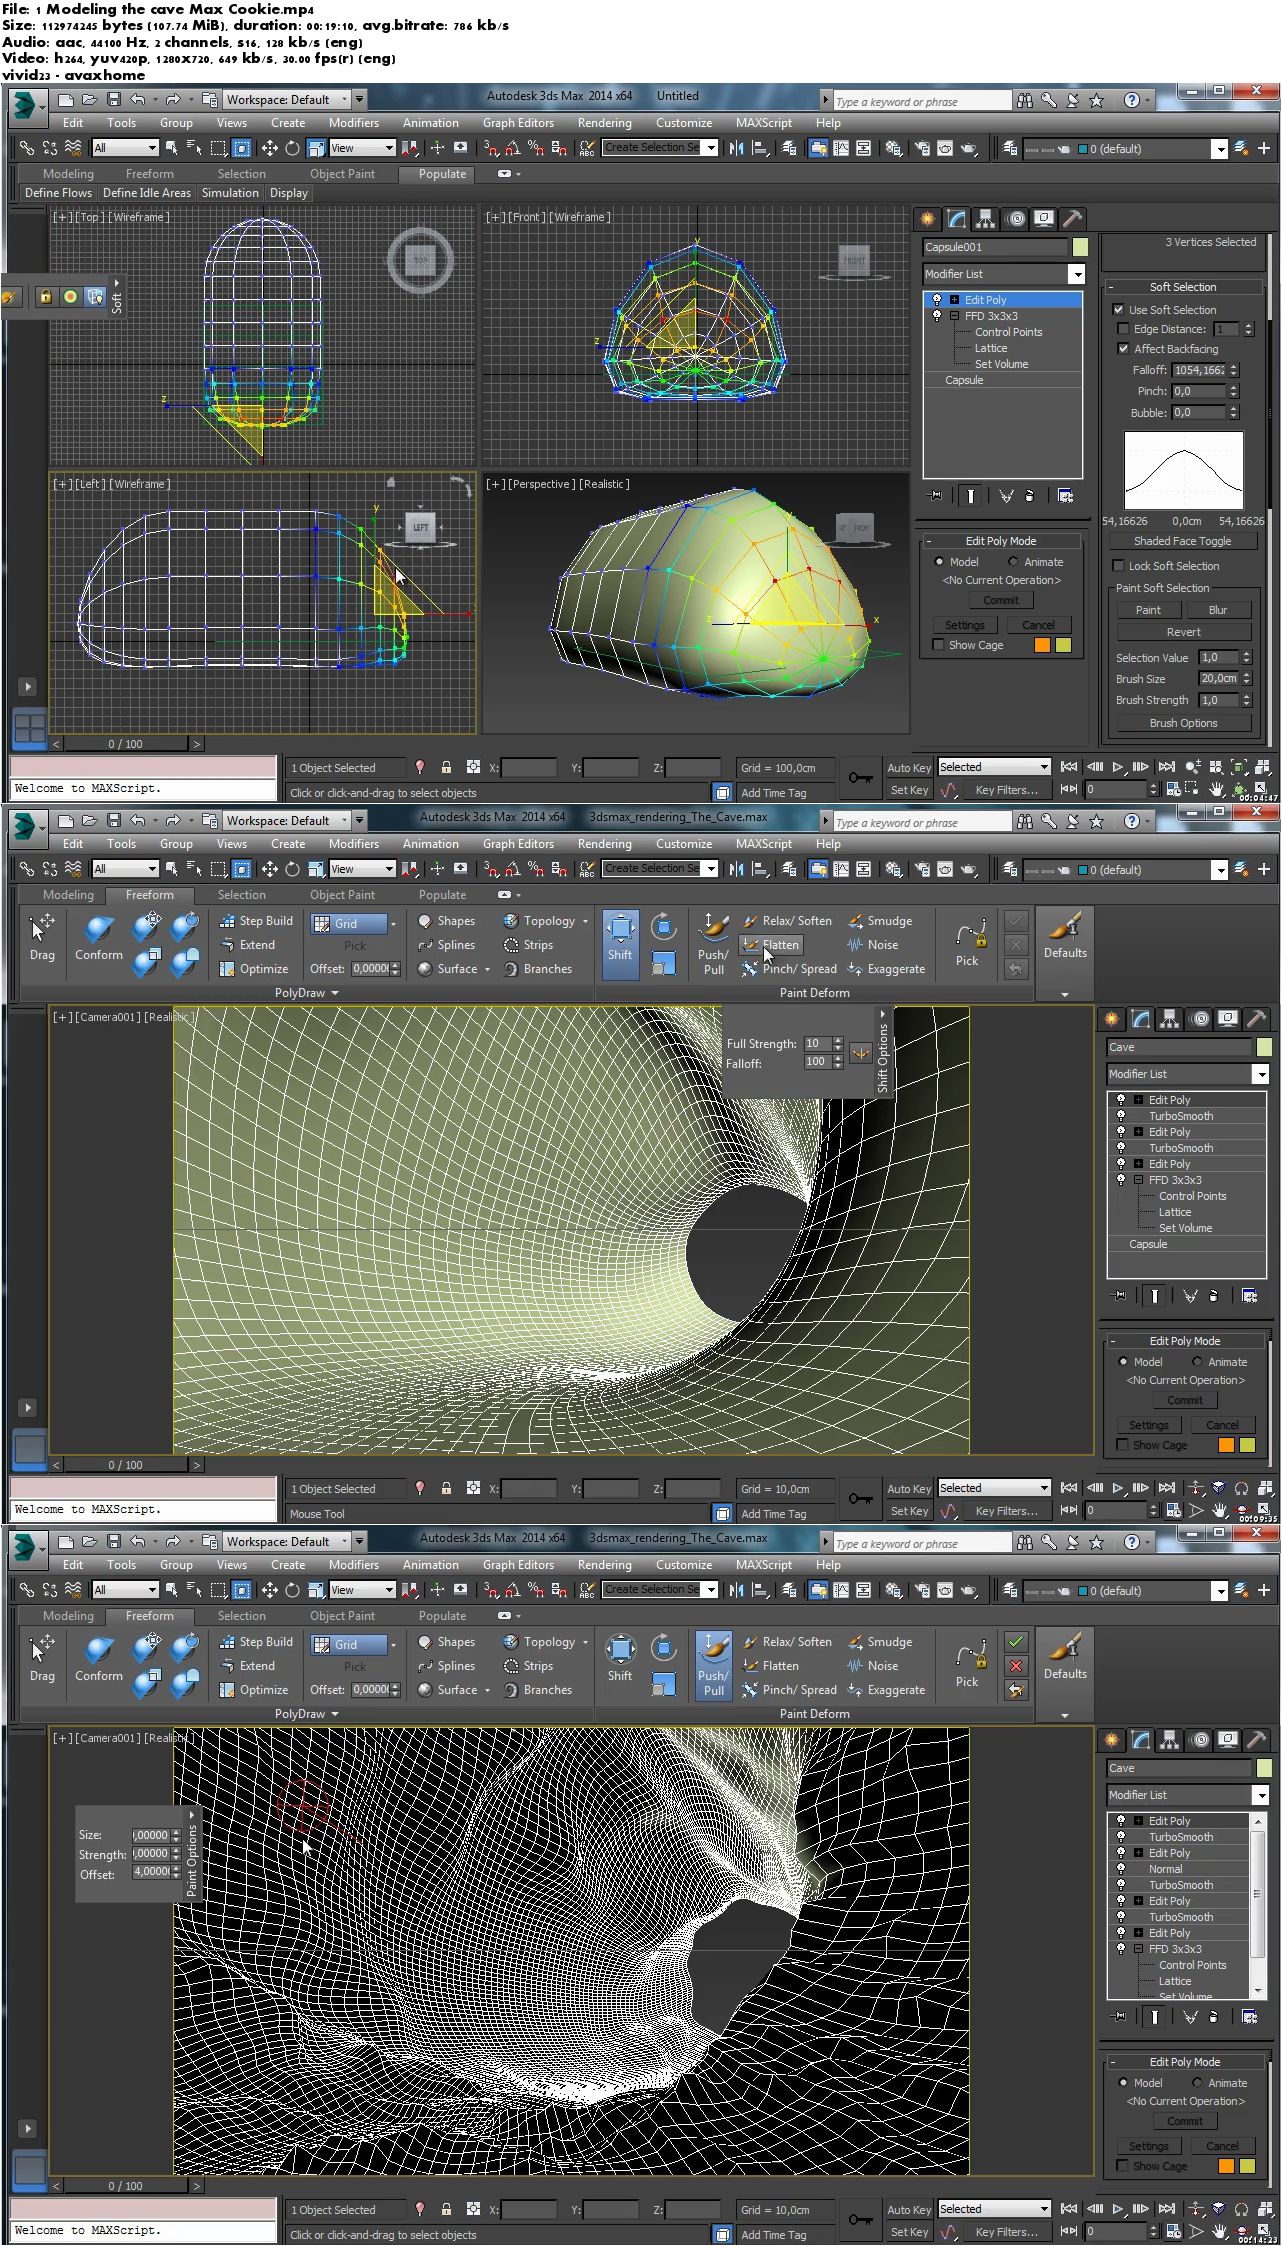
Task: Click the object color swatch beside the Capsule001 name
Action: pyautogui.click(x=1080, y=247)
